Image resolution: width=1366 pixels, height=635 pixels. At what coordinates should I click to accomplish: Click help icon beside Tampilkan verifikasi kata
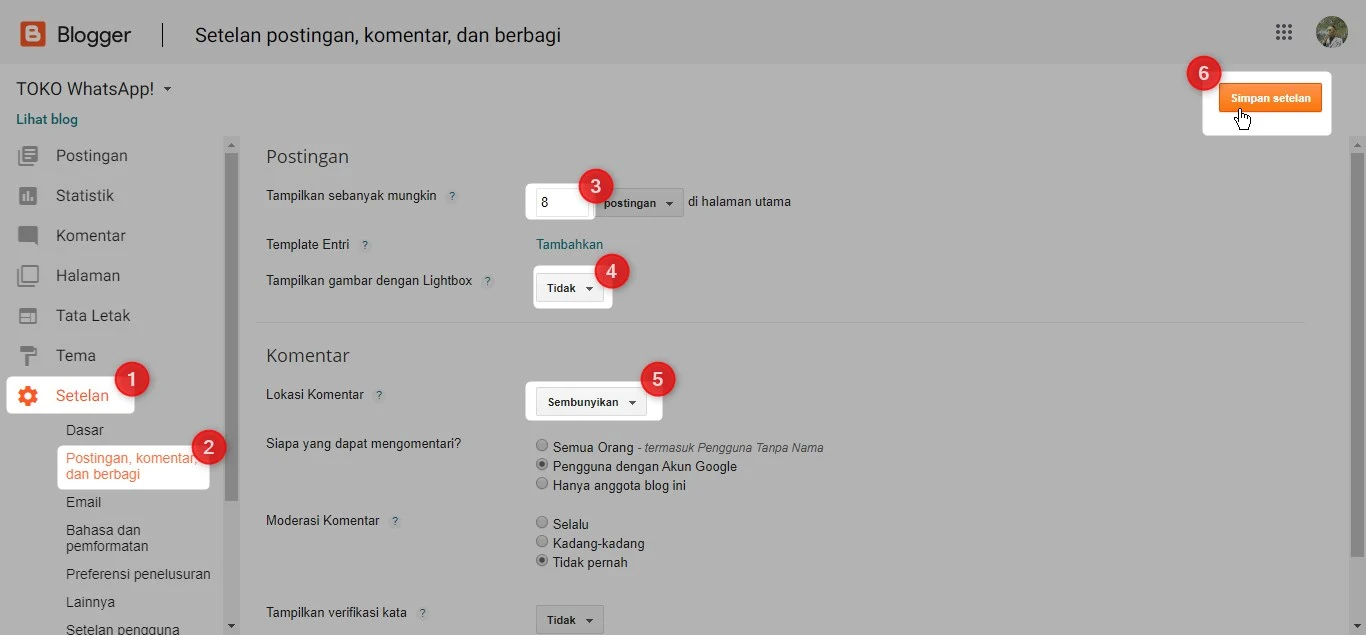[x=423, y=613]
